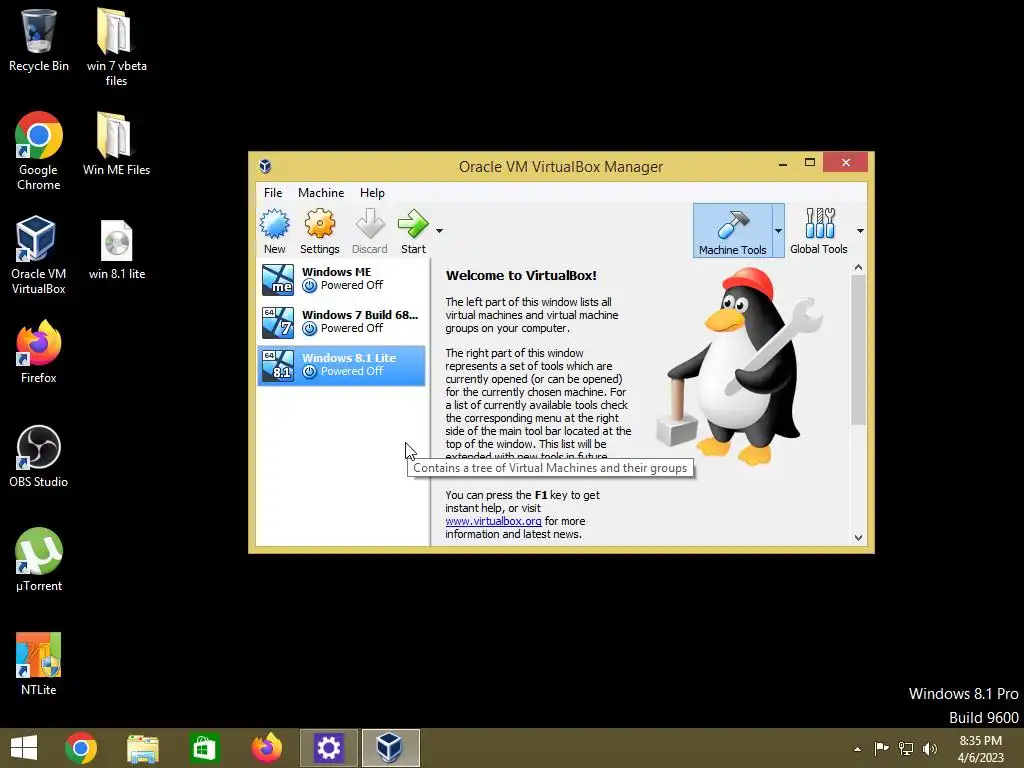Minimize the VirtualBox Manager window
1024x768 pixels.
pos(782,163)
